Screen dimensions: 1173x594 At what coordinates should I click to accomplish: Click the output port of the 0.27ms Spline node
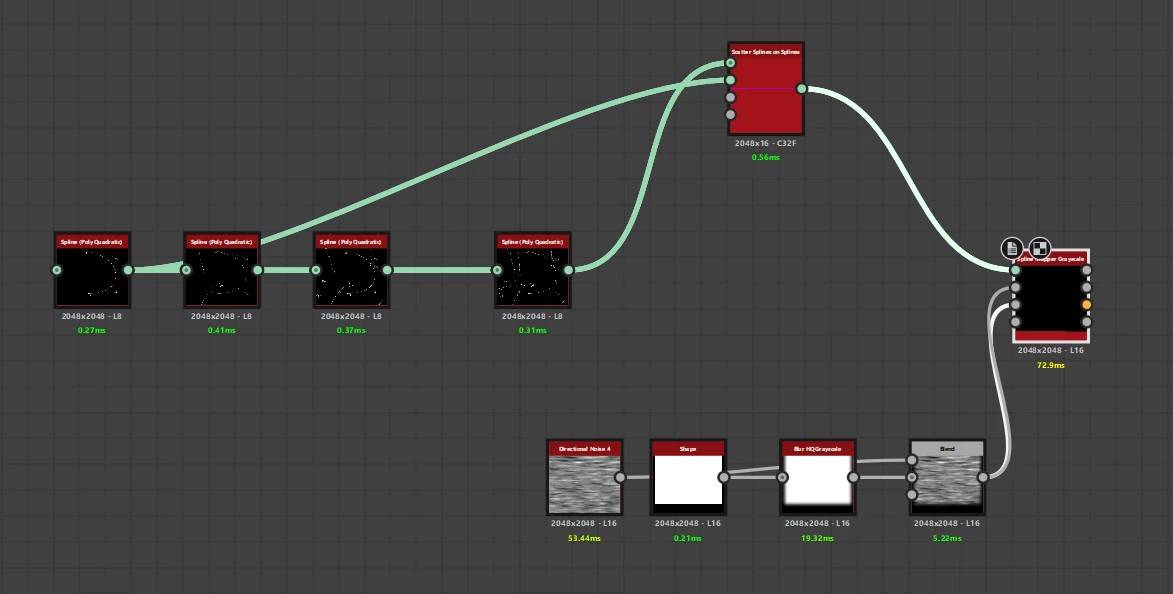coord(128,270)
